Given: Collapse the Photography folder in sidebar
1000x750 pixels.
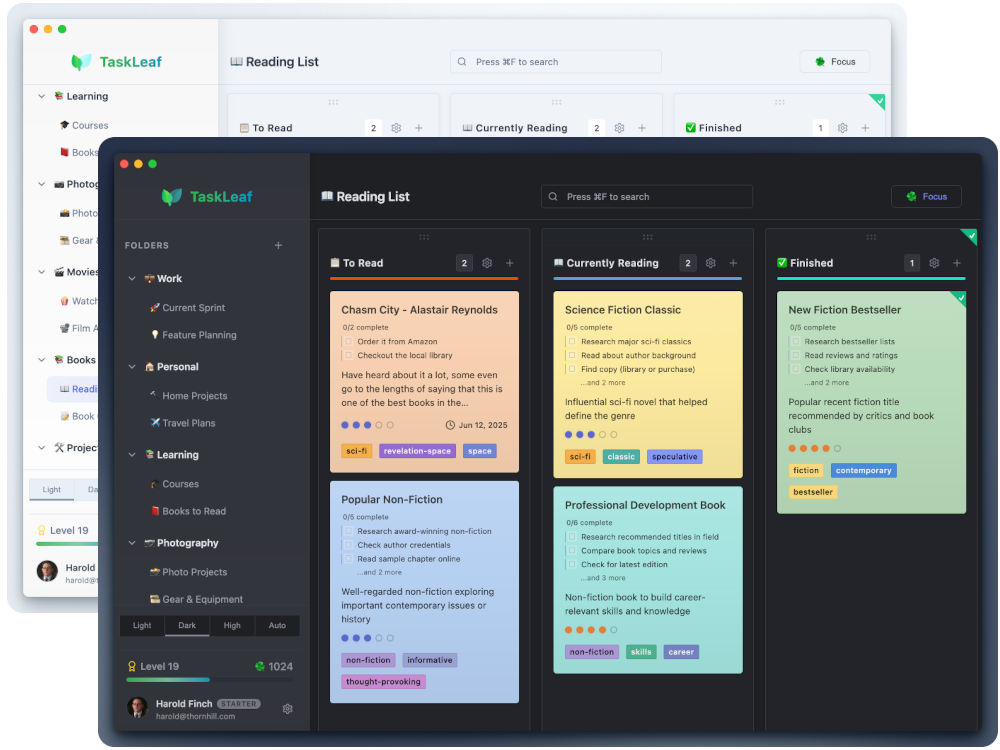Looking at the screenshot, I should (x=132, y=543).
